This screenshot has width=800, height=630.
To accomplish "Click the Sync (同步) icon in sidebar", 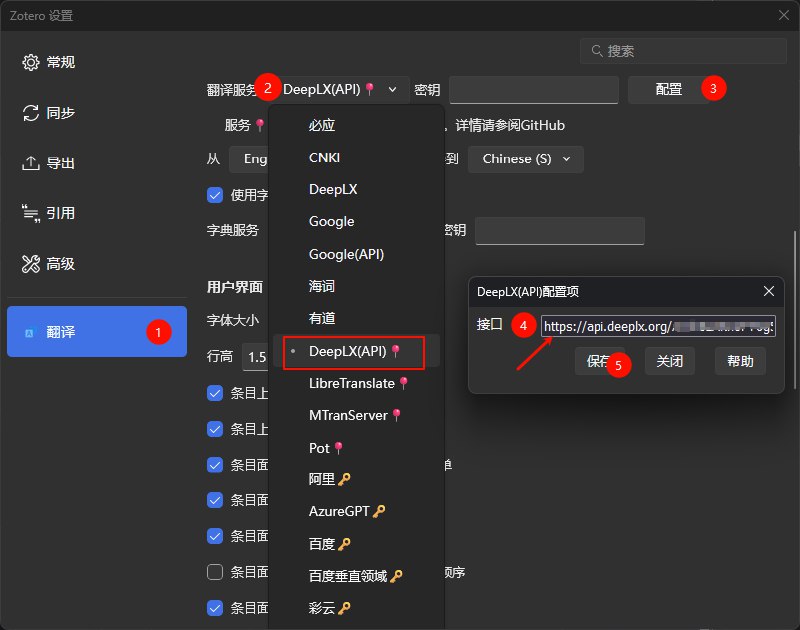I will (31, 113).
